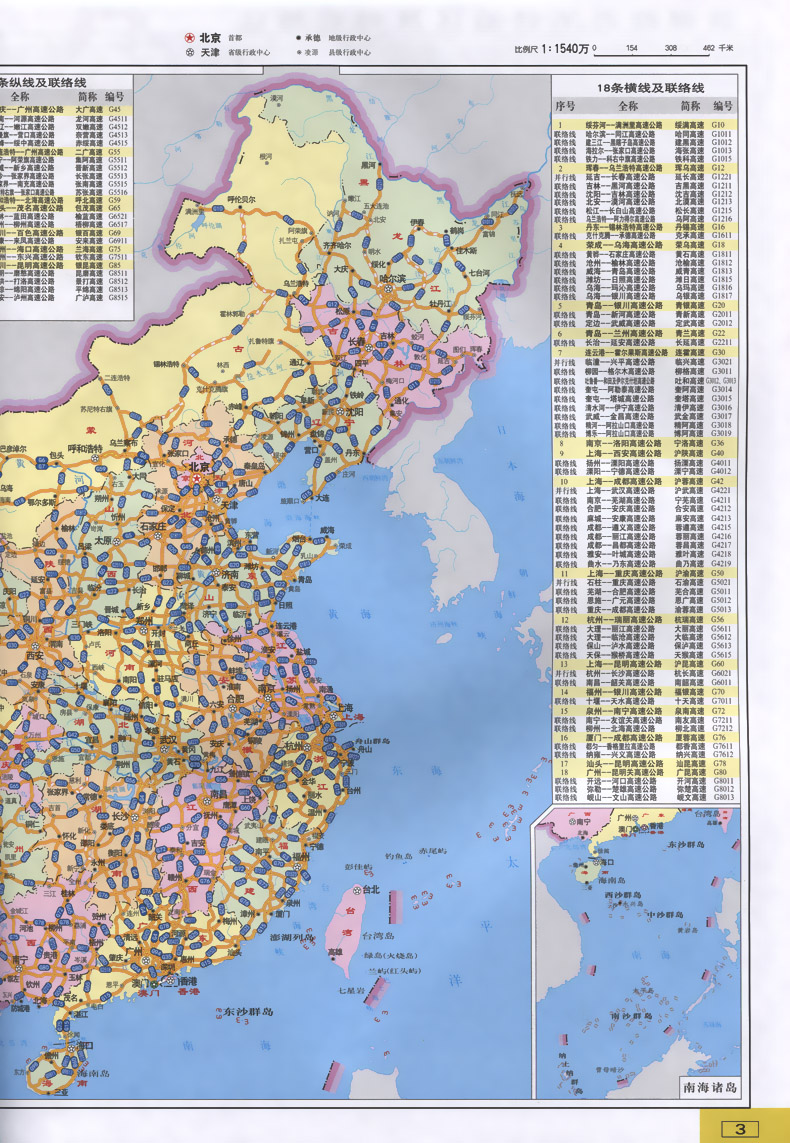This screenshot has height=1143, width=790.
Task: Click the 'G36' 宁洛高速 table row
Action: tap(644, 443)
